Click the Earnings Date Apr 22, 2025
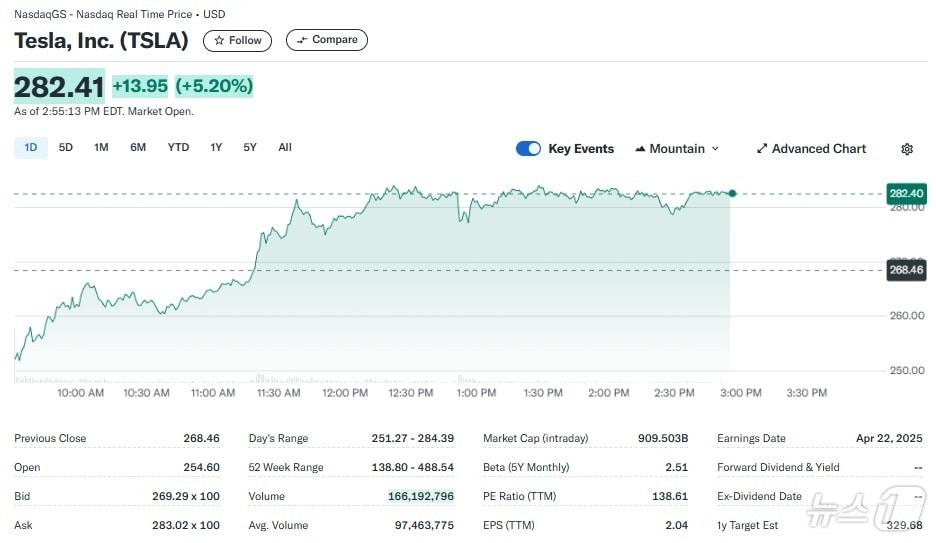 (x=890, y=438)
